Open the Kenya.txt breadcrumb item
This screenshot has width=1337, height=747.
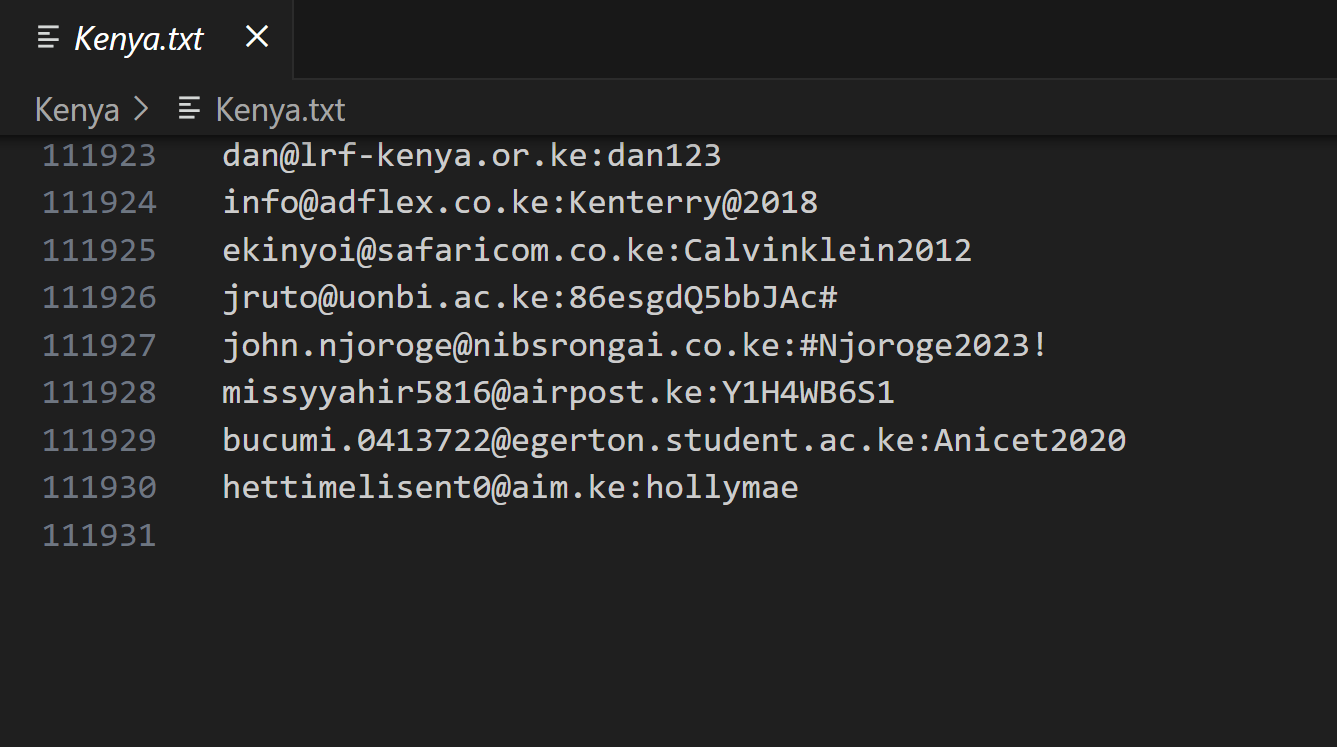[280, 109]
